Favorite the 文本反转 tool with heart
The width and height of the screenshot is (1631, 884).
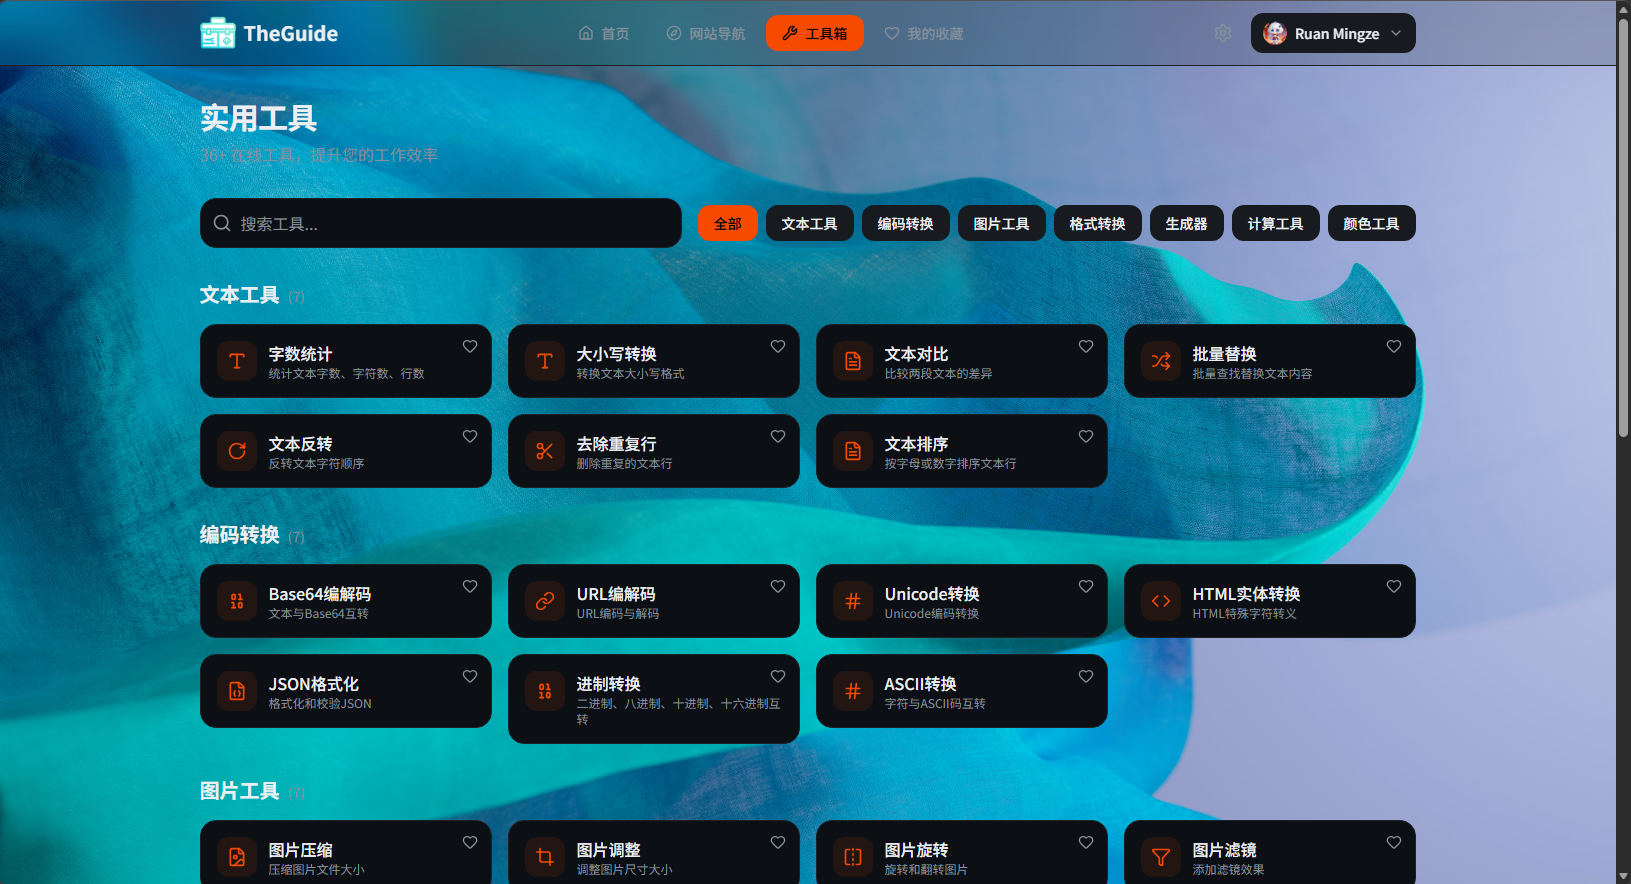click(x=470, y=436)
